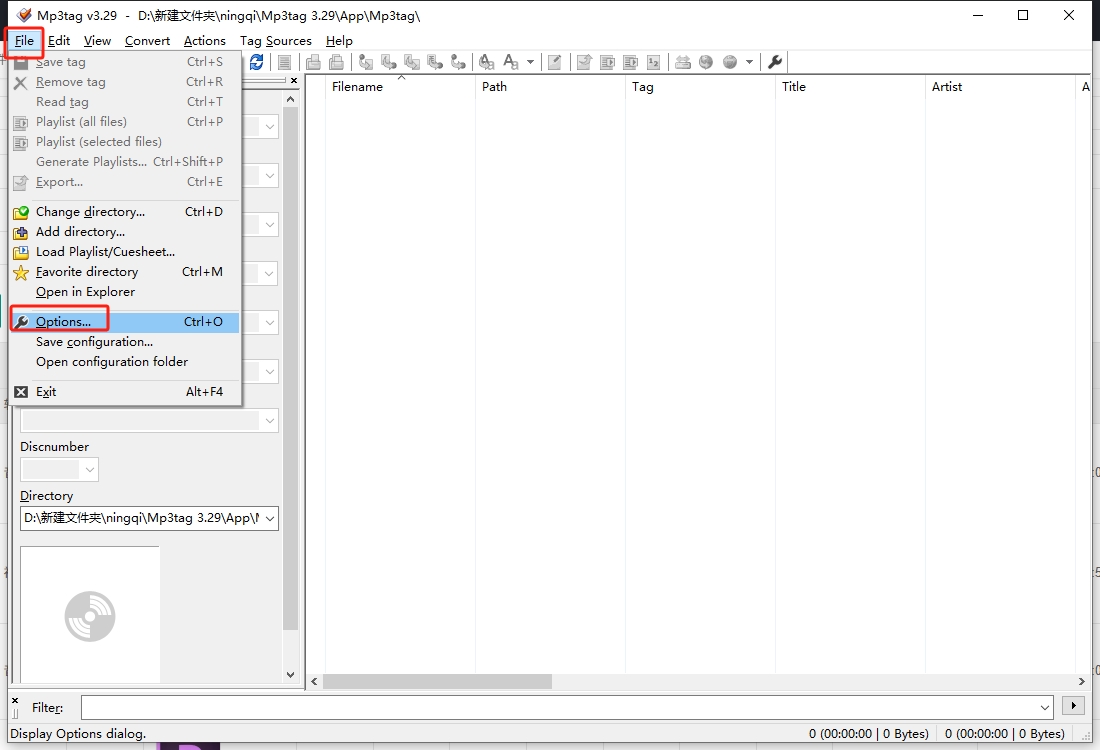Click the Filter go arrow button
Screen dimensions: 1100x750
click(1073, 706)
